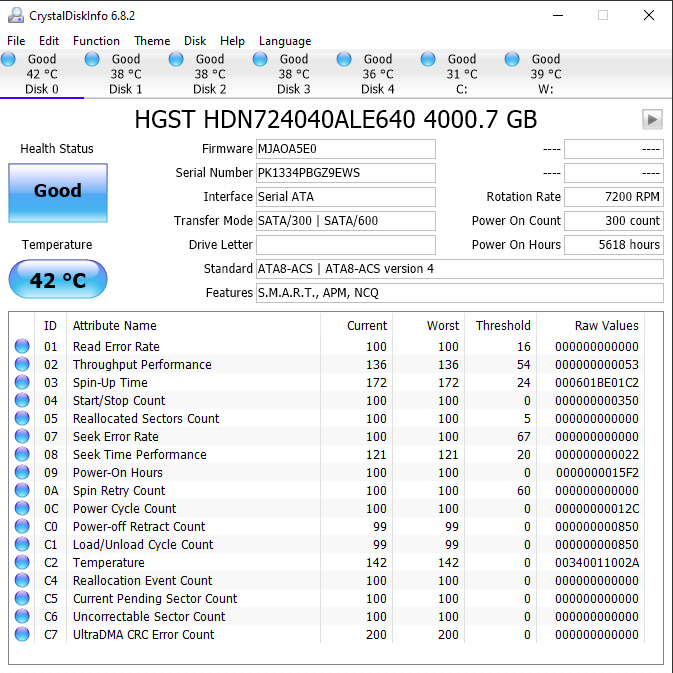Screen dimensions: 673x673
Task: Click the Current column header
Action: (x=356, y=325)
